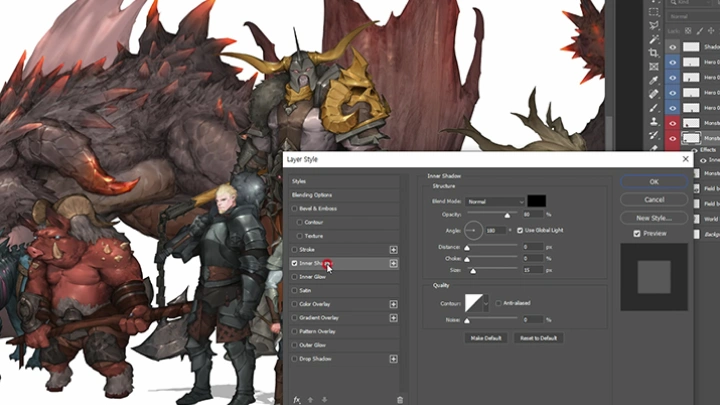Click the move effect up arrow
720x405 pixels.
[x=310, y=400]
